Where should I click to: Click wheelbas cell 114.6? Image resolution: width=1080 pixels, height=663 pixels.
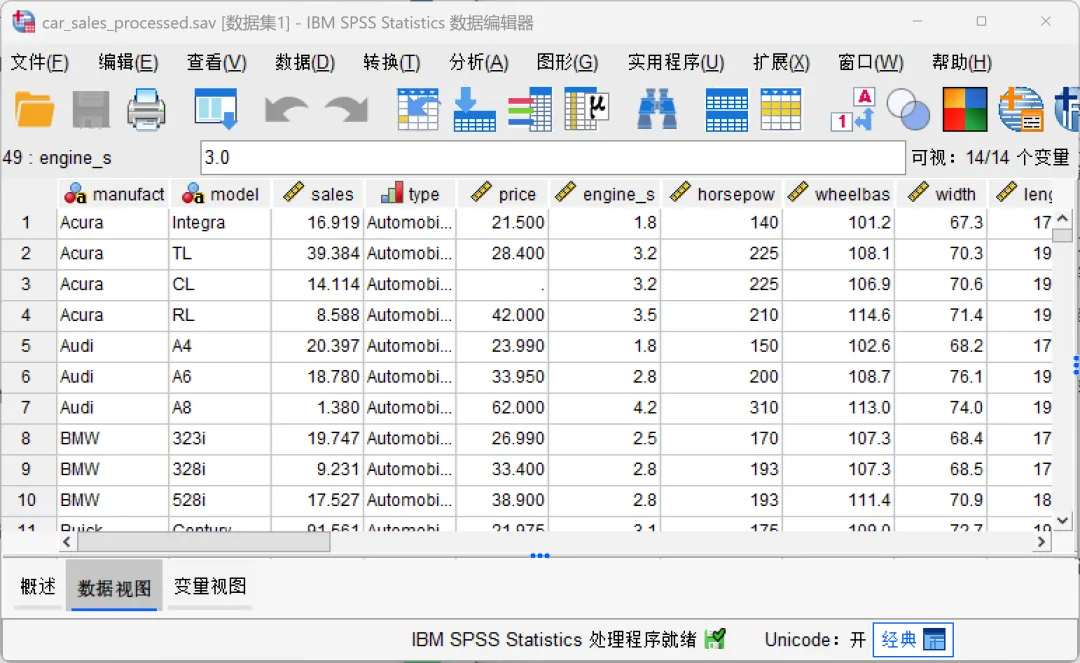click(838, 315)
